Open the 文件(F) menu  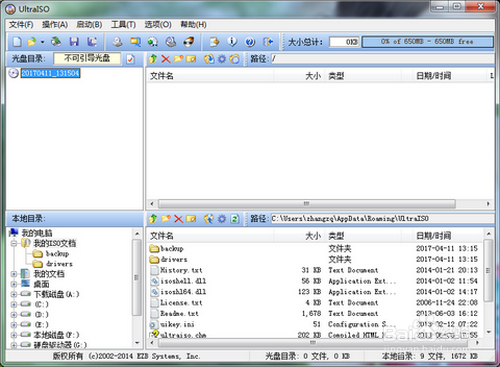coord(21,25)
